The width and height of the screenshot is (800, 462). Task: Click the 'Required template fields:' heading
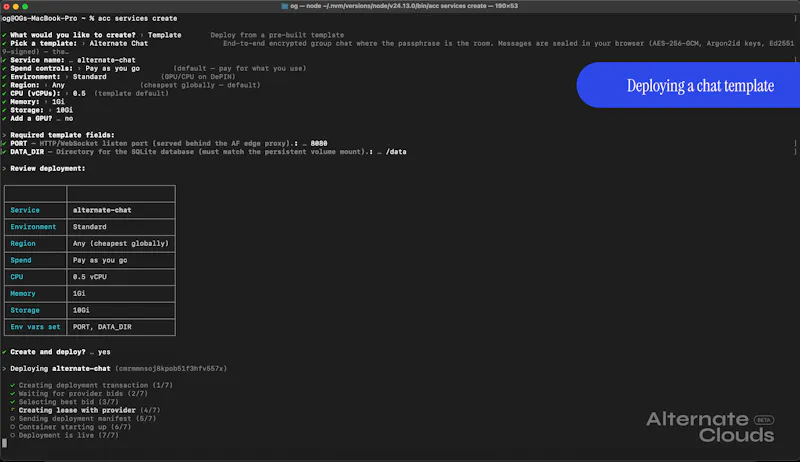pos(62,135)
